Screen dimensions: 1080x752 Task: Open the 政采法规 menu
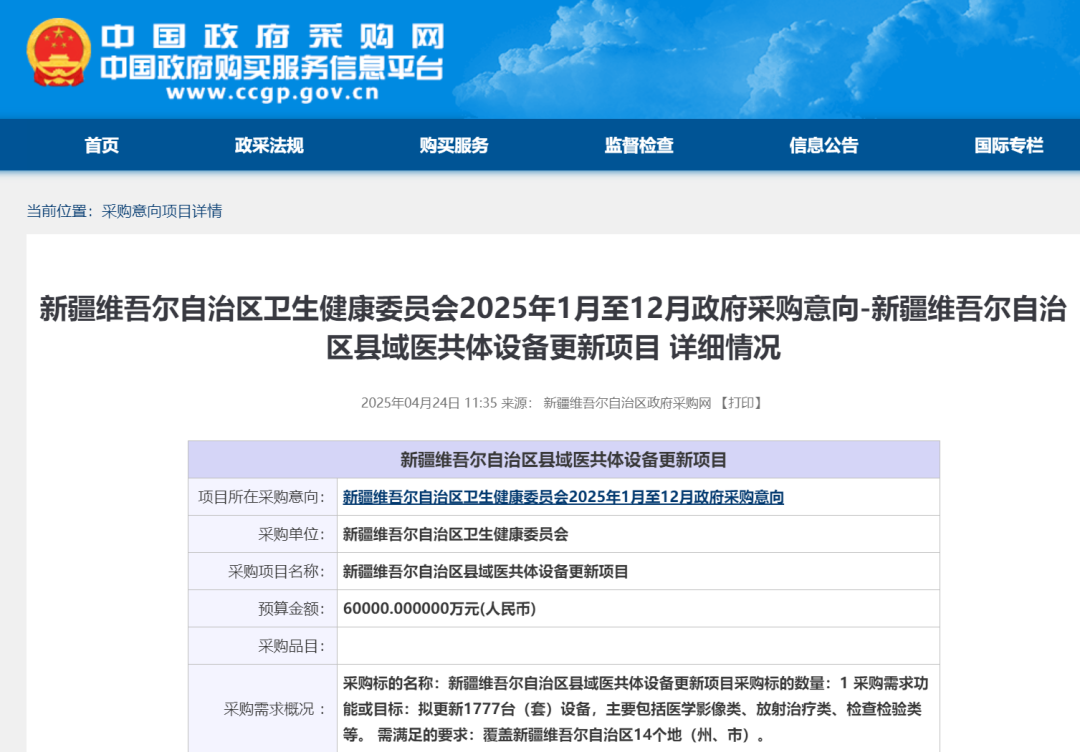tap(268, 145)
